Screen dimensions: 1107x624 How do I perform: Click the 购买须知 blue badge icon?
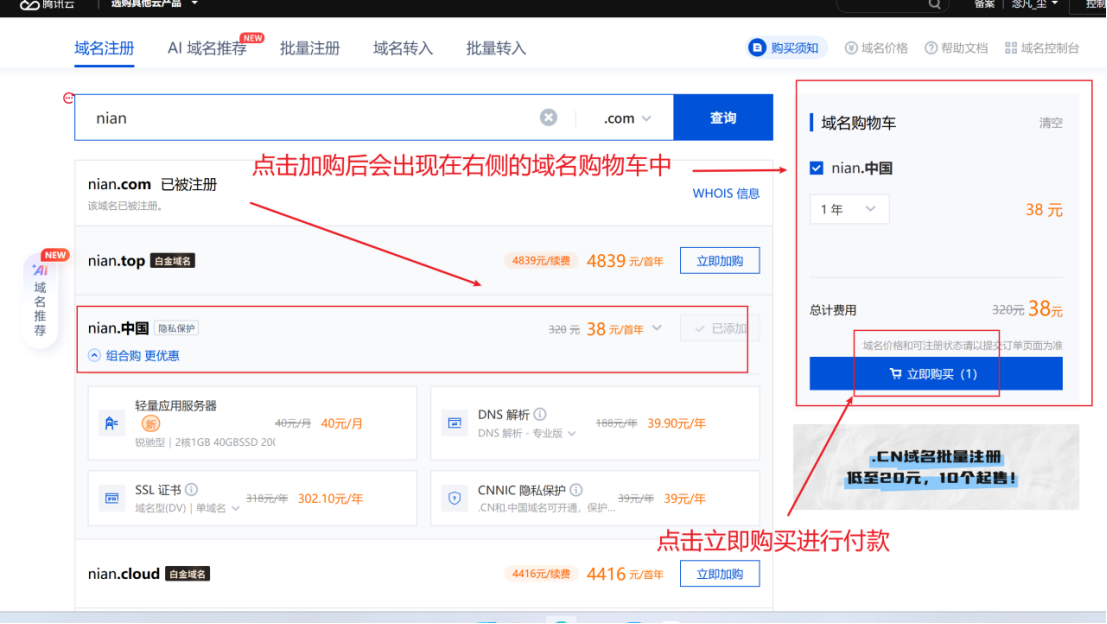pyautogui.click(x=757, y=48)
